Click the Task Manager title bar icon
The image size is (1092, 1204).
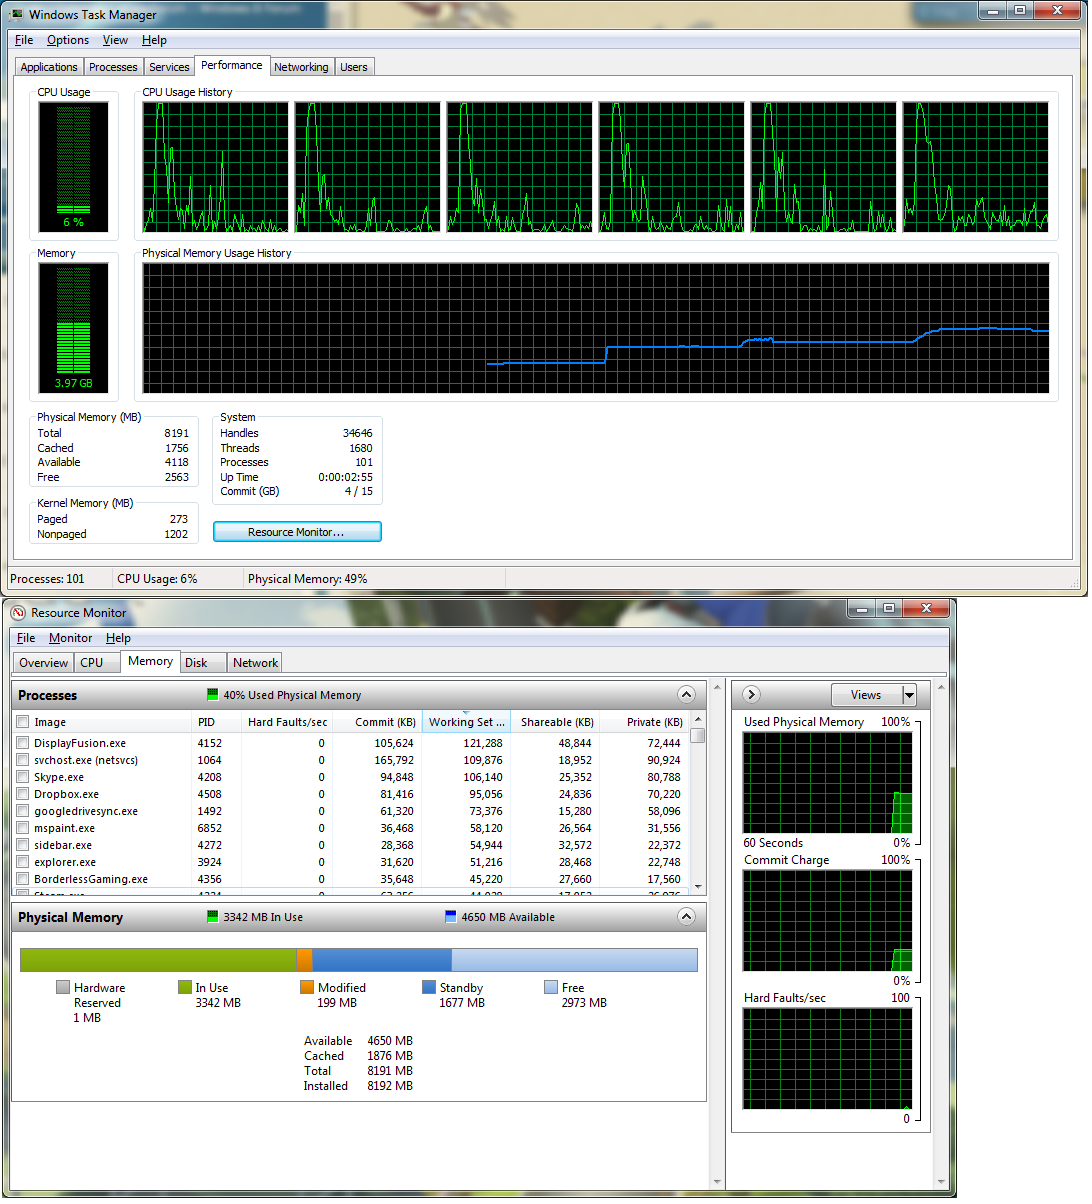16,14
